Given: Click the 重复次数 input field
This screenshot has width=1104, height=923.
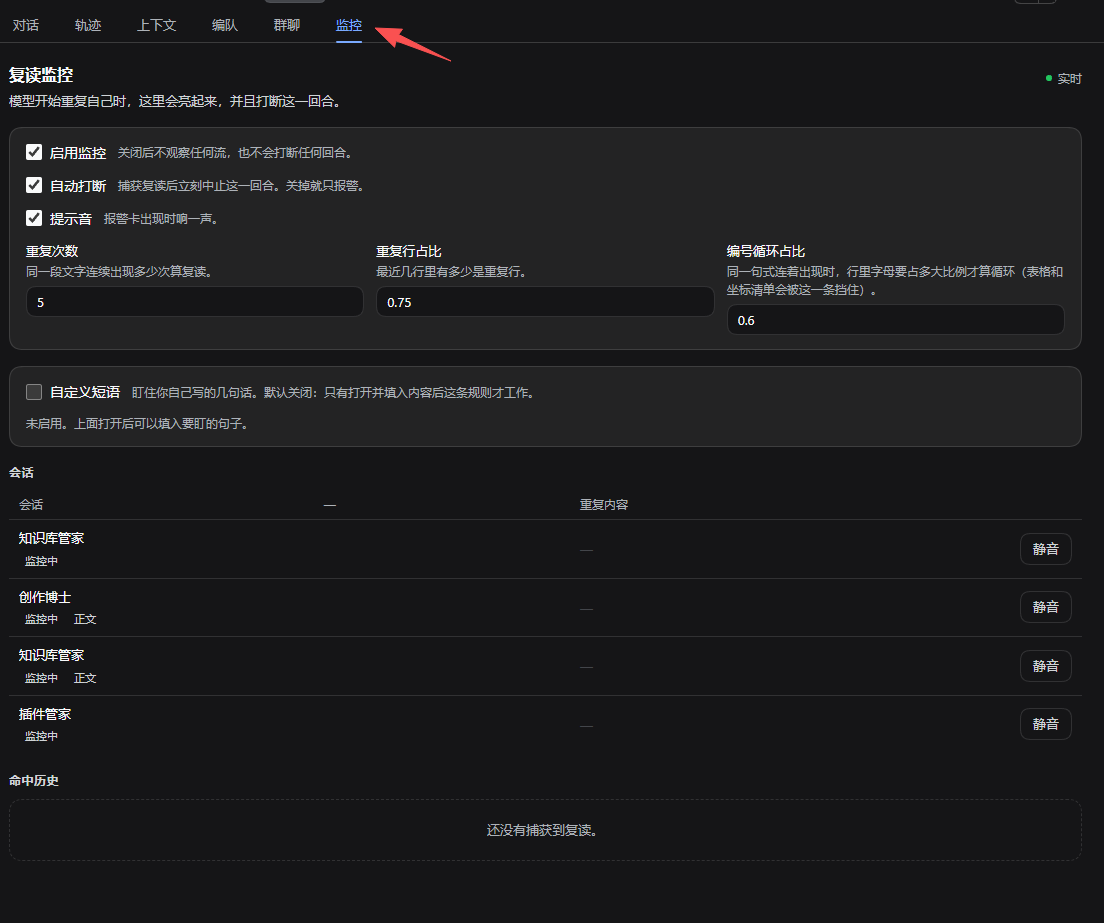Looking at the screenshot, I should pyautogui.click(x=194, y=302).
